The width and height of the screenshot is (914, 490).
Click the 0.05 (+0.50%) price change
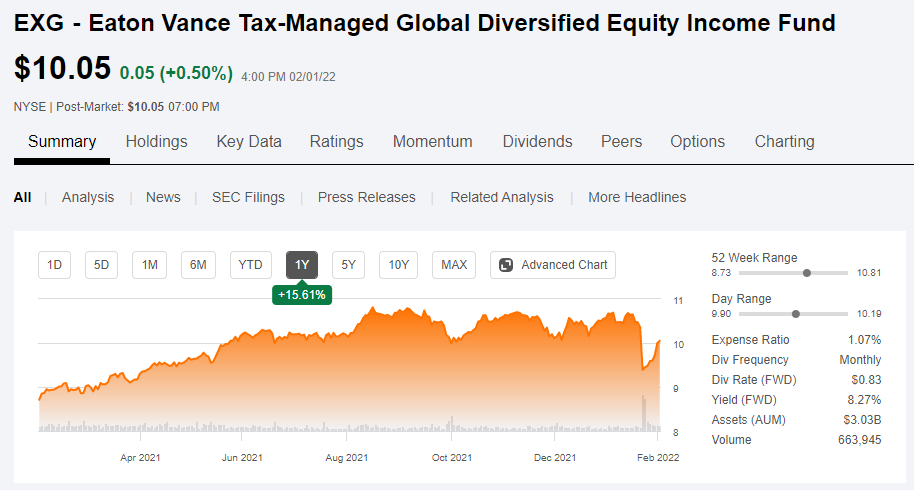click(x=176, y=73)
